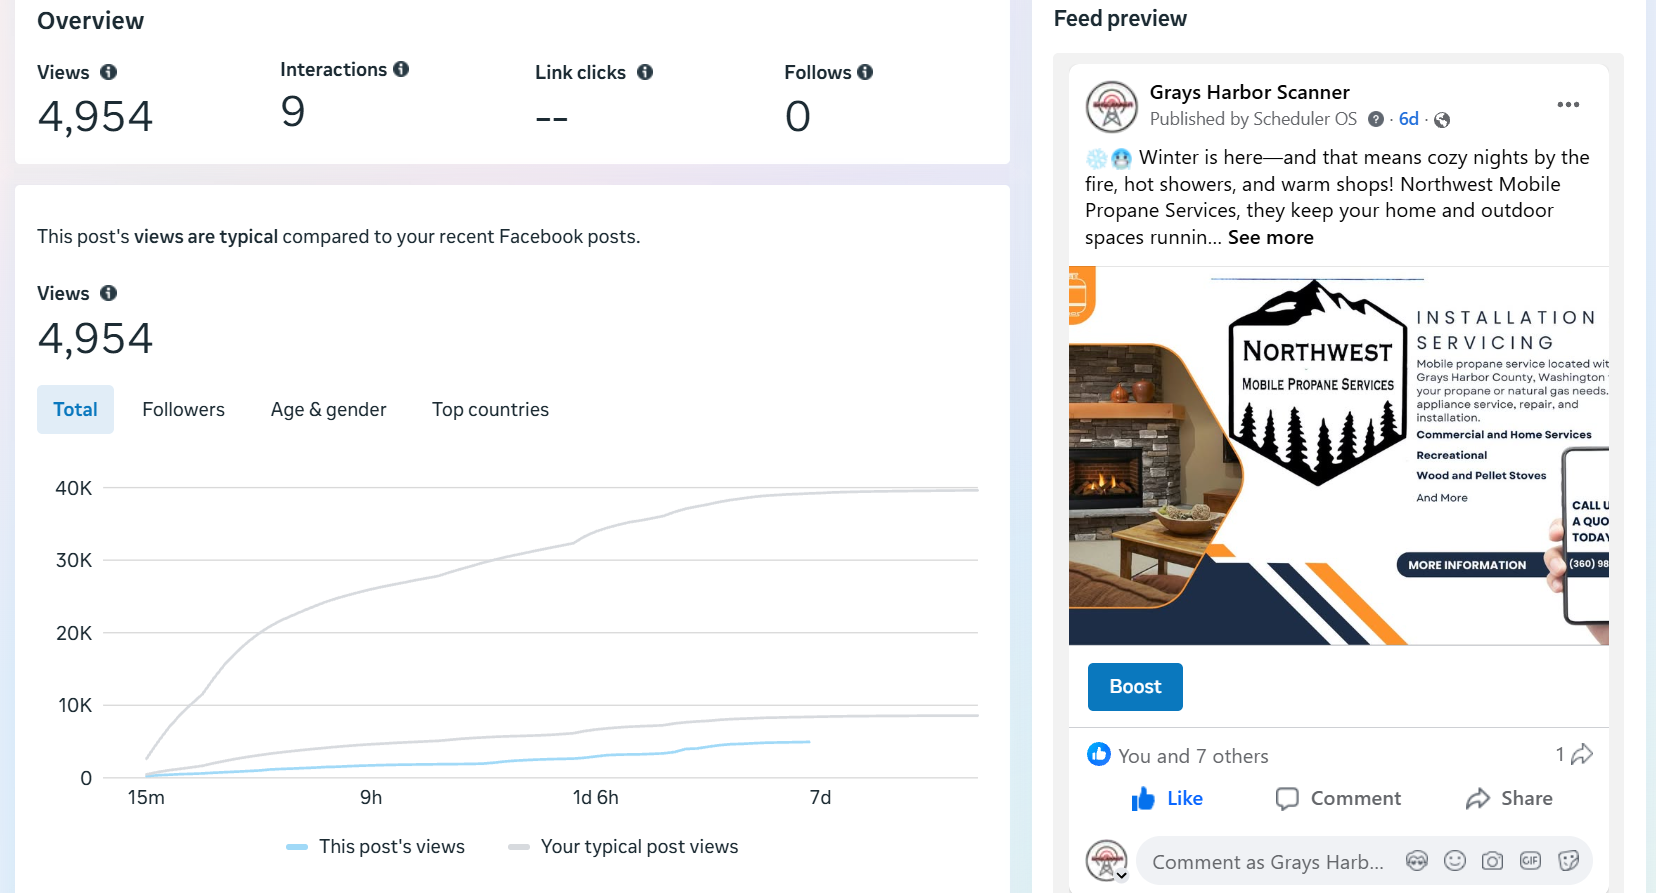Select the Followers tab
Viewport: 1656px width, 893px height.
coord(183,410)
